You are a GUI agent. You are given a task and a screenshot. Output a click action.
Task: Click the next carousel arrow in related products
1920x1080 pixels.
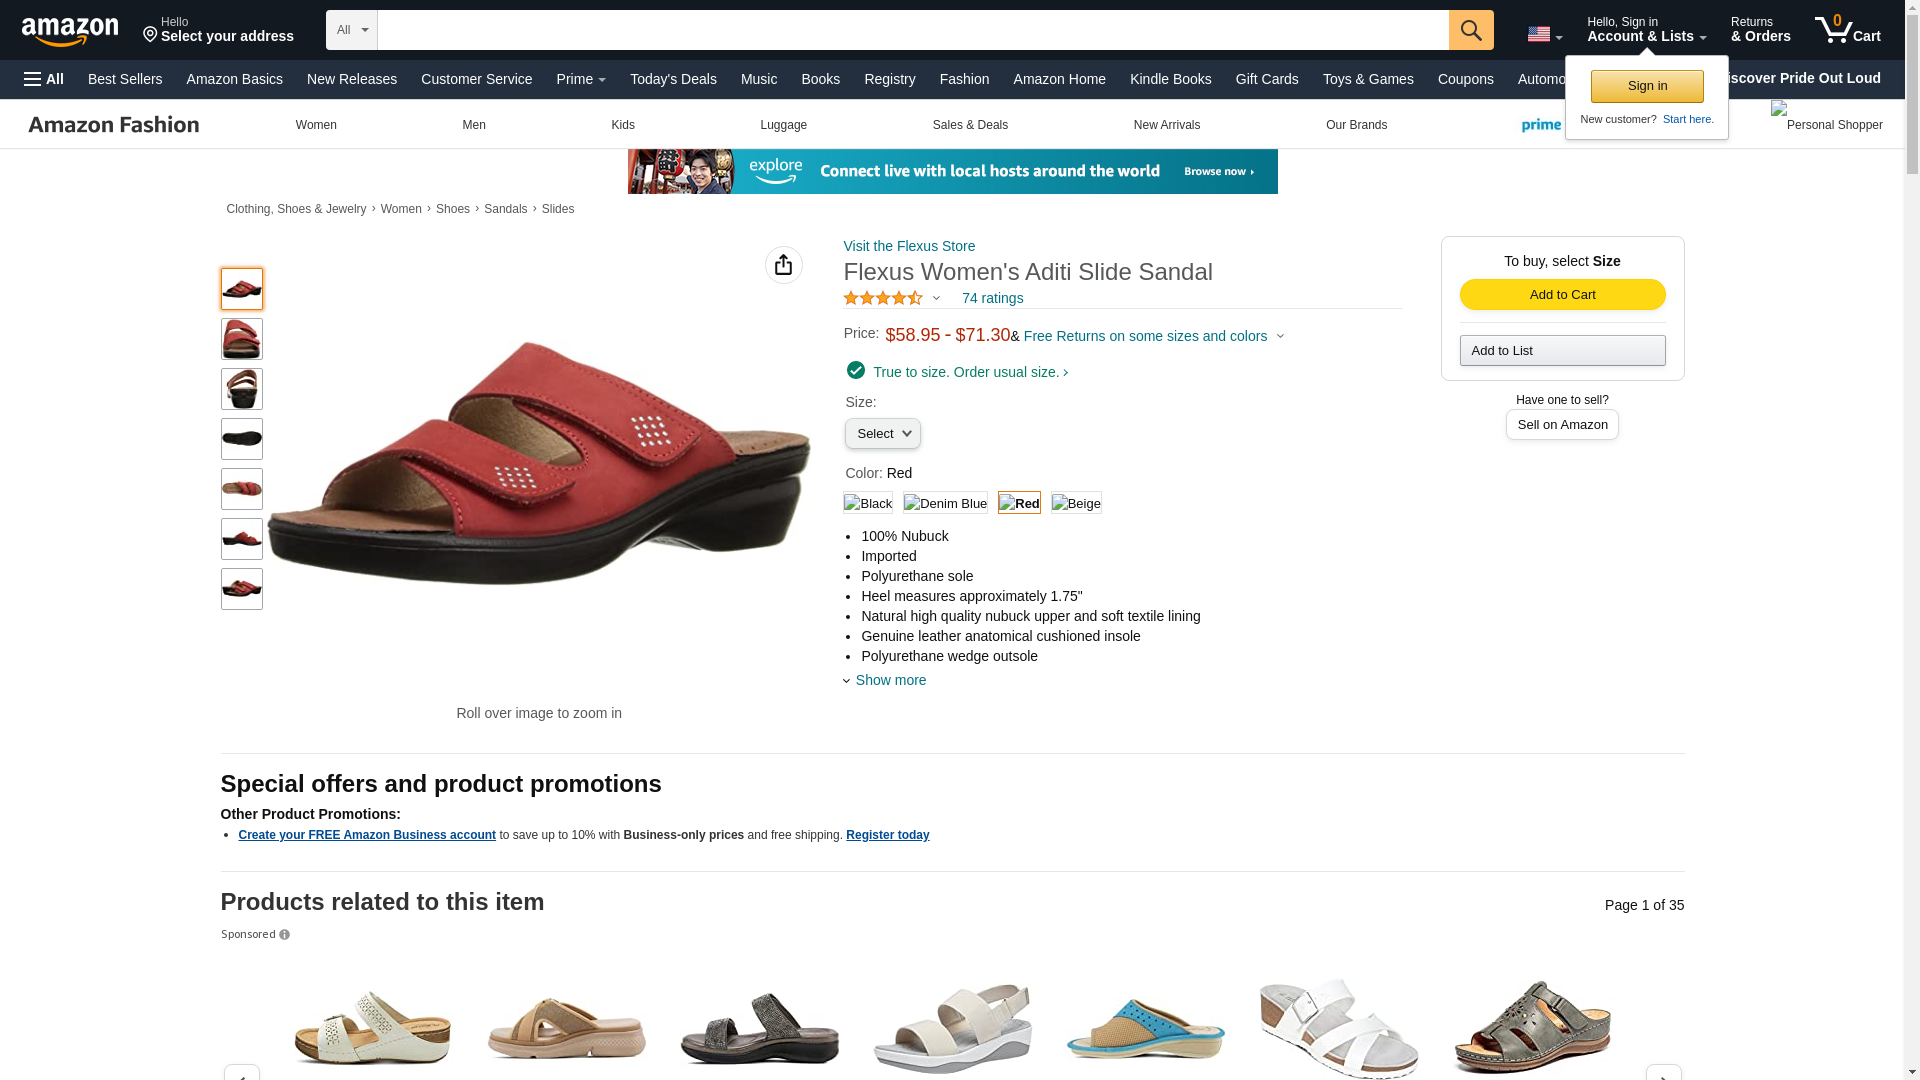[1663, 1072]
